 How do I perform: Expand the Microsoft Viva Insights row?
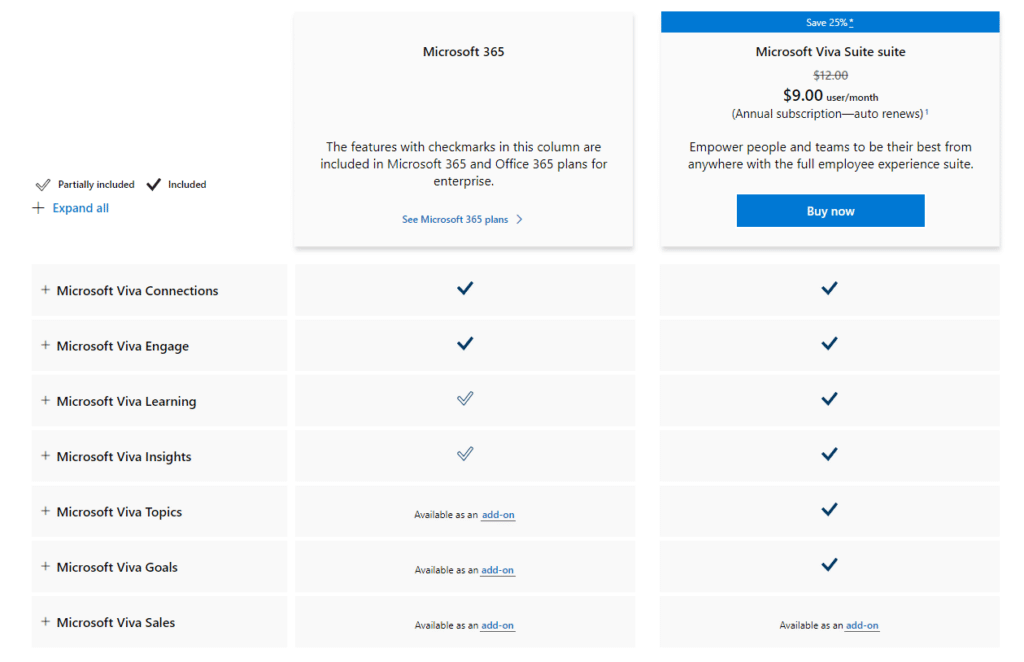coord(45,456)
